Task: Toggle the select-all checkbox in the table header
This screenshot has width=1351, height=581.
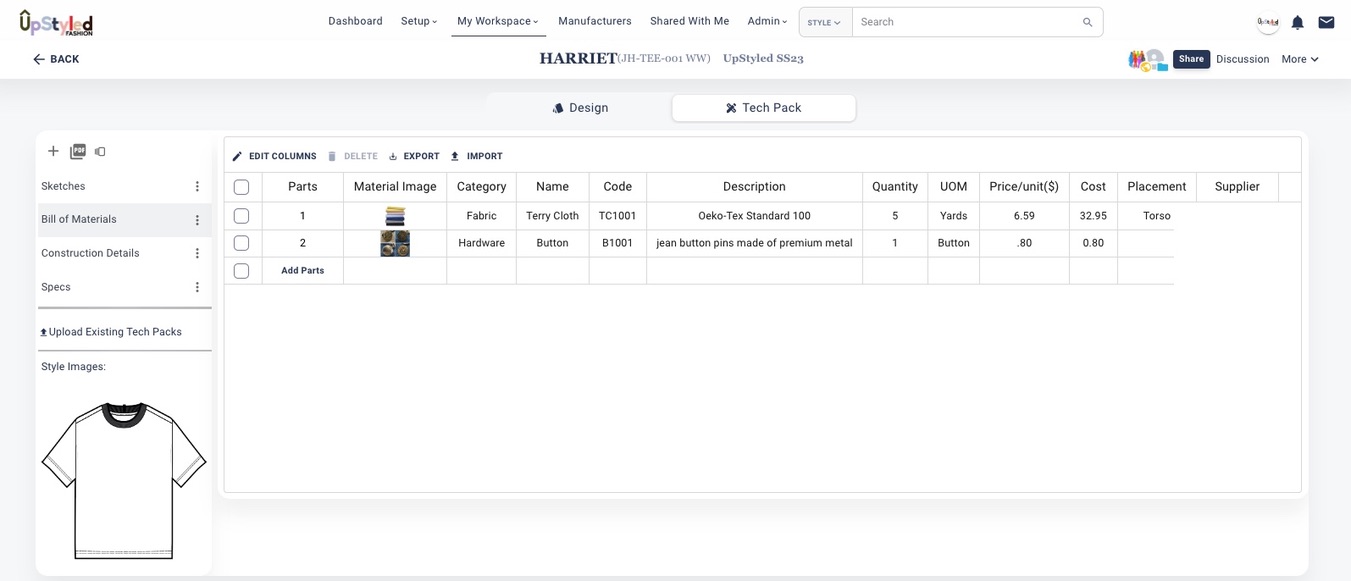Action: click(241, 187)
